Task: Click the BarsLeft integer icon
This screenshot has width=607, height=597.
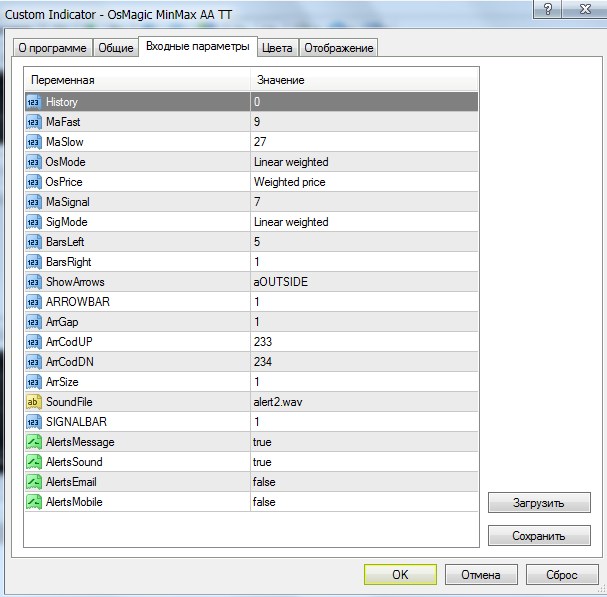Action: point(34,242)
